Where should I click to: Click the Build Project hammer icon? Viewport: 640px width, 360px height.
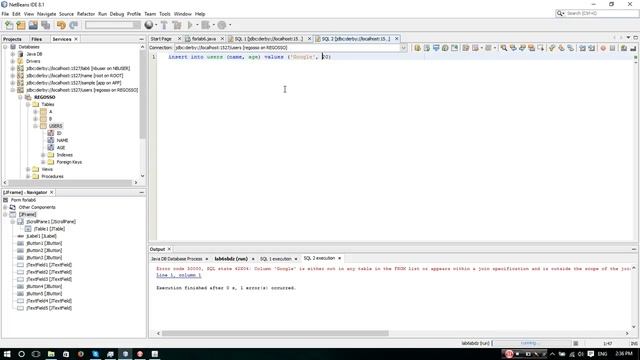point(164,25)
